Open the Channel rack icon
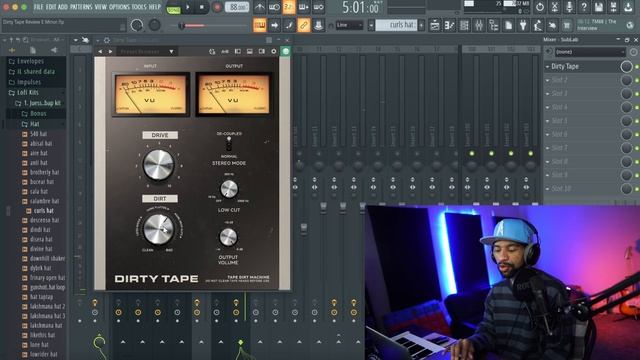640x360 pixels. pos(464,25)
